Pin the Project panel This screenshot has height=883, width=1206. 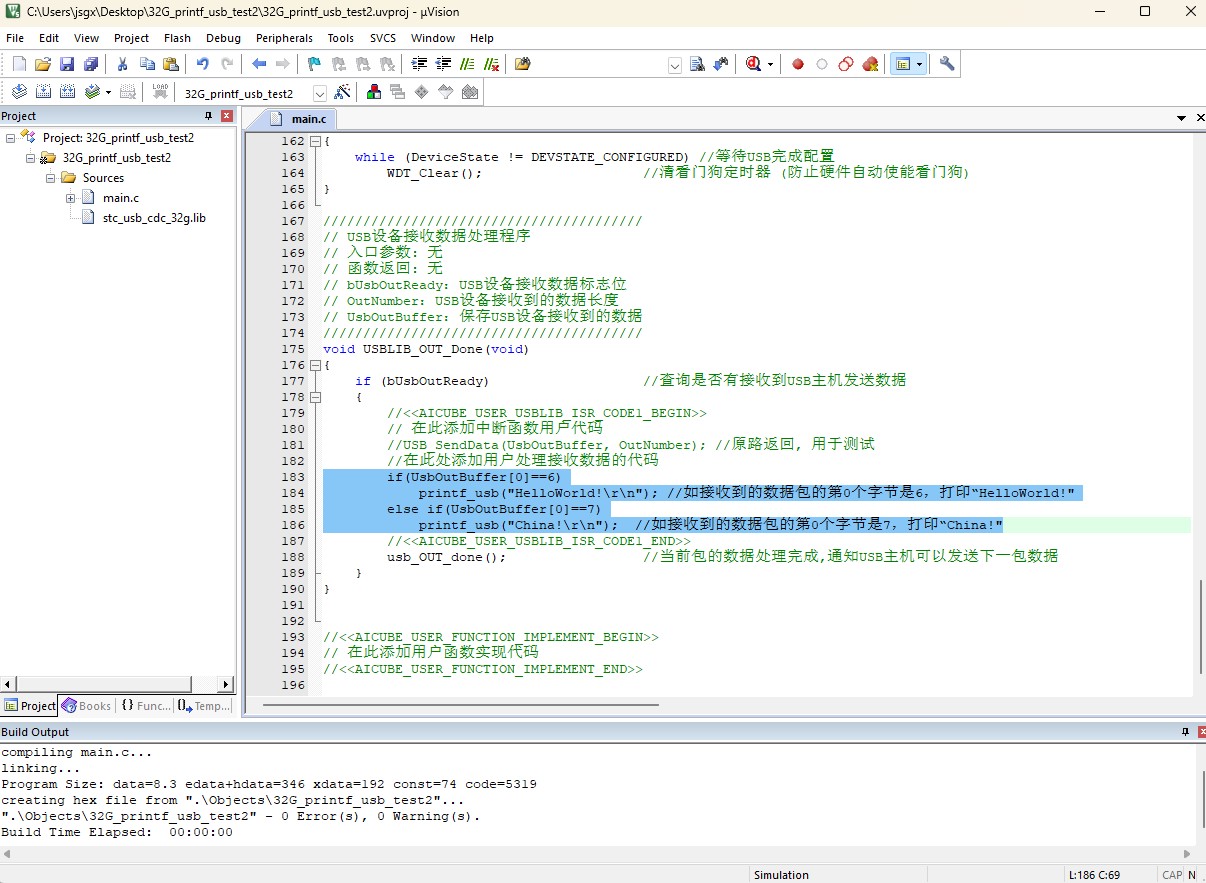point(208,116)
